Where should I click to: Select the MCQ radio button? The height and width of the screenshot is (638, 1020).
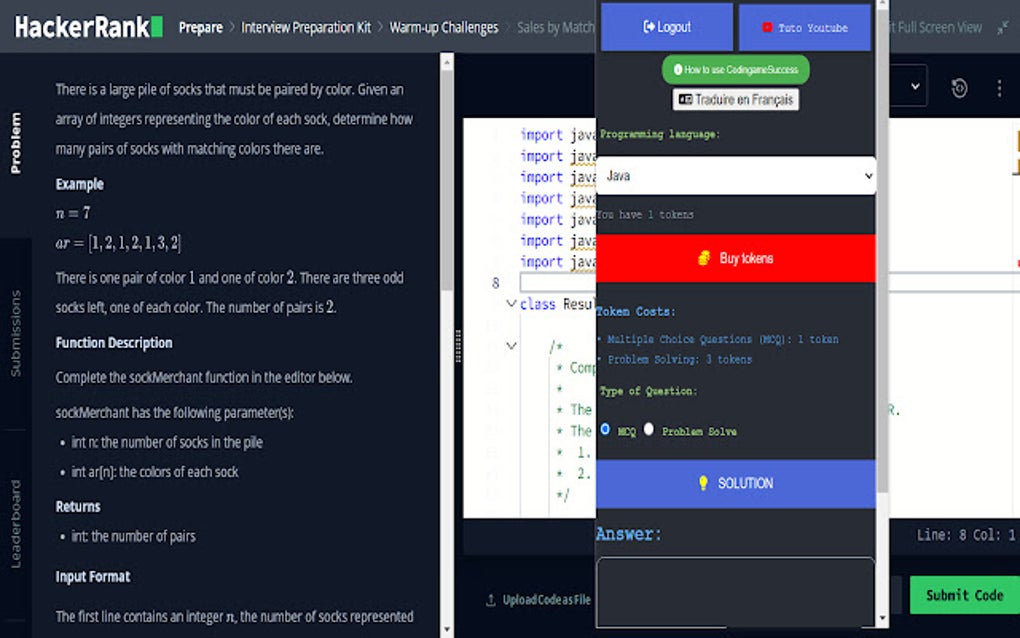pos(607,431)
